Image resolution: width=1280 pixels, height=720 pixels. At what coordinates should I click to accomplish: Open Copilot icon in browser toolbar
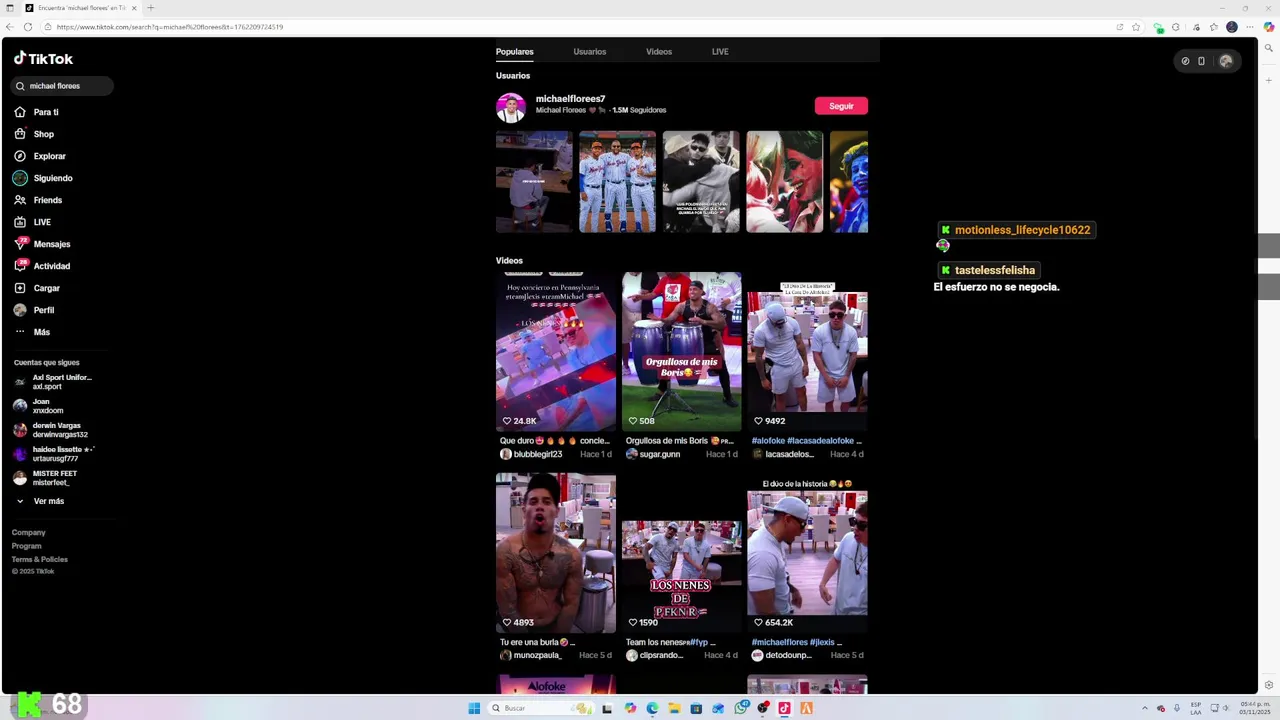click(x=1269, y=27)
